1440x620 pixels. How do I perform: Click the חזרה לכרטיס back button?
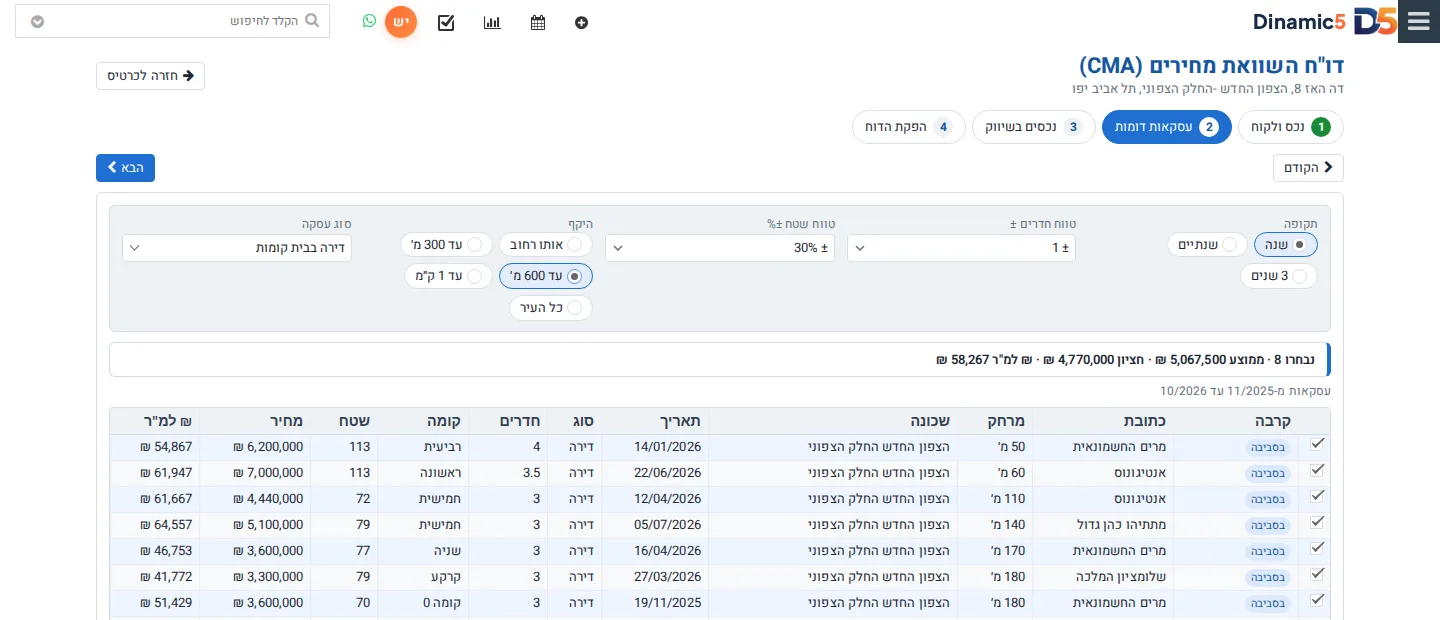(150, 76)
